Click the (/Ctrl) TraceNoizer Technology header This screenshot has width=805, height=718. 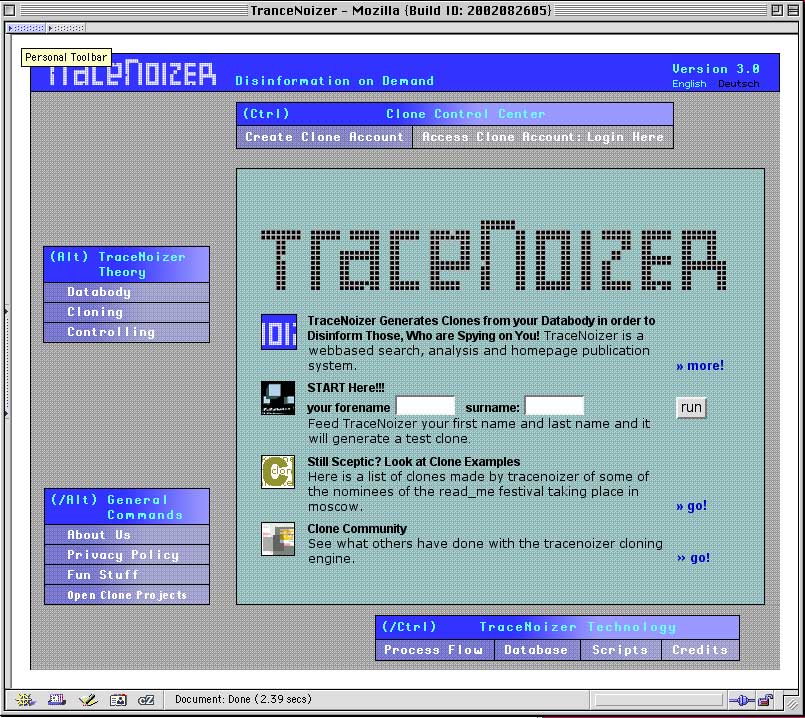pos(558,627)
